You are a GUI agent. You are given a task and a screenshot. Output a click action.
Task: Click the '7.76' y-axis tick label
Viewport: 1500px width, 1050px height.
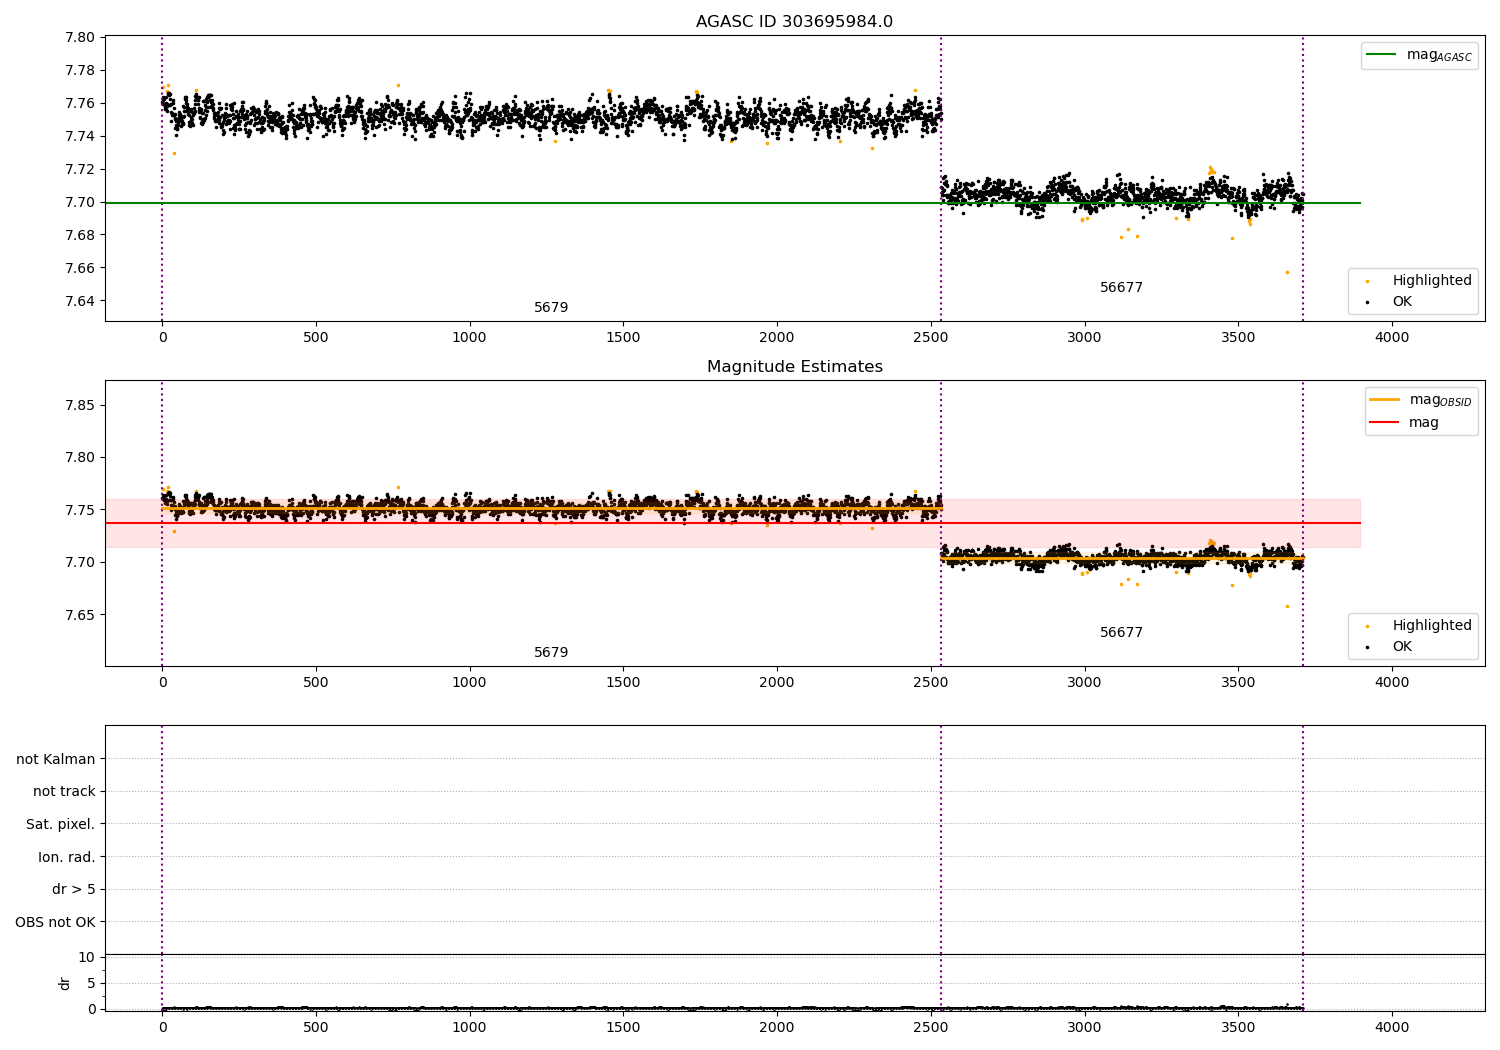pyautogui.click(x=80, y=103)
